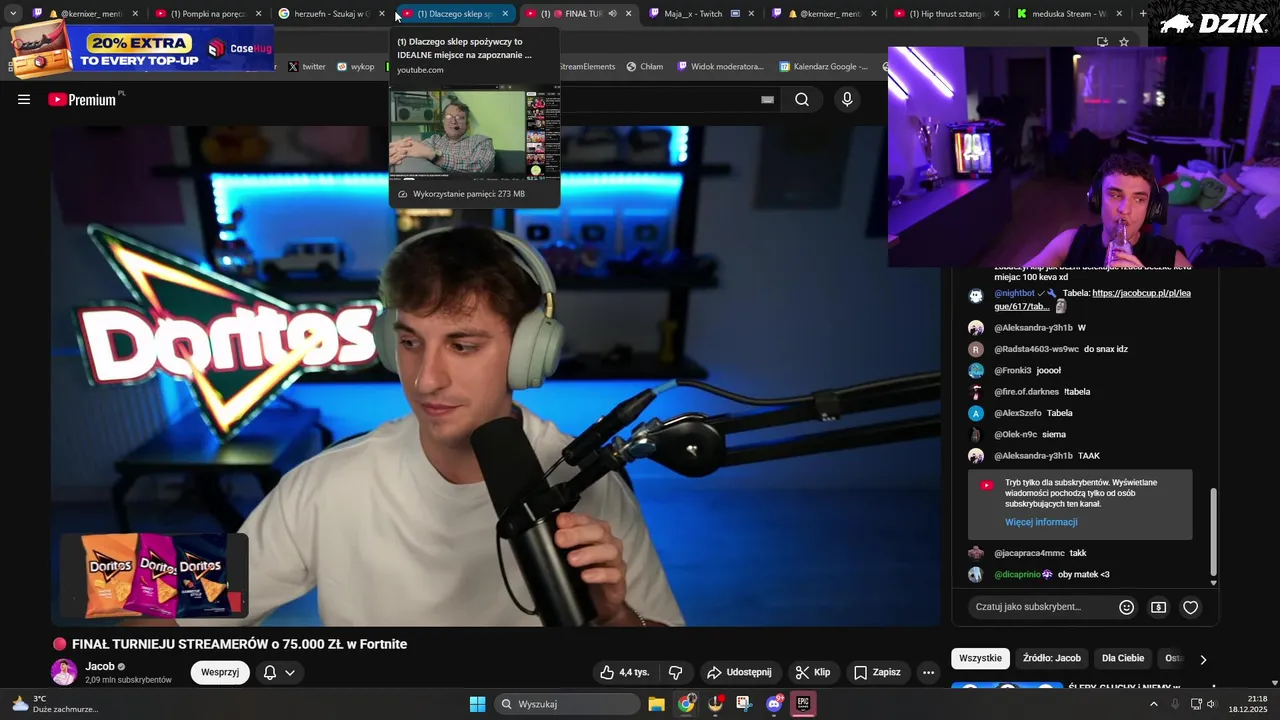Bookmark this page with the star icon
This screenshot has width=1280, height=720.
[1124, 42]
